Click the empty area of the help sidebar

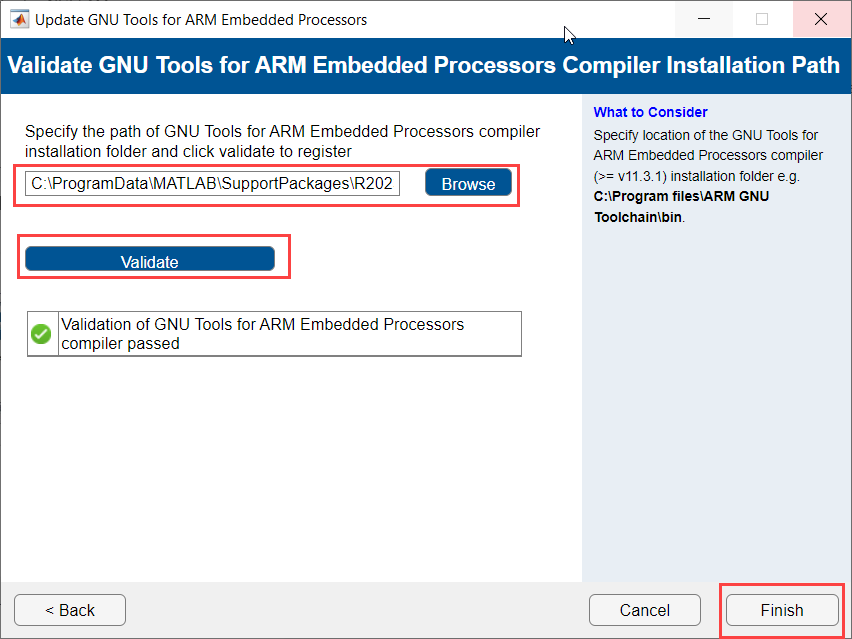pyautogui.click(x=715, y=400)
